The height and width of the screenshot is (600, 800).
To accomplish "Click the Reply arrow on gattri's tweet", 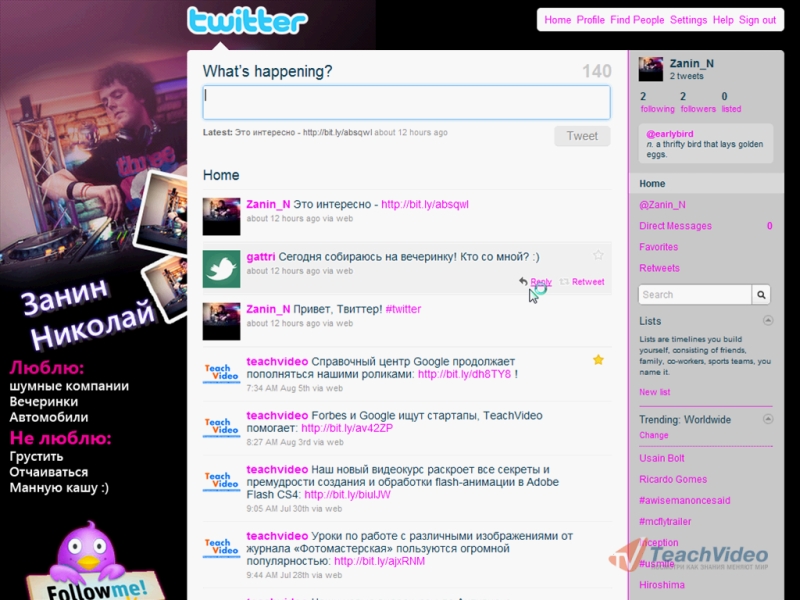I will click(523, 281).
